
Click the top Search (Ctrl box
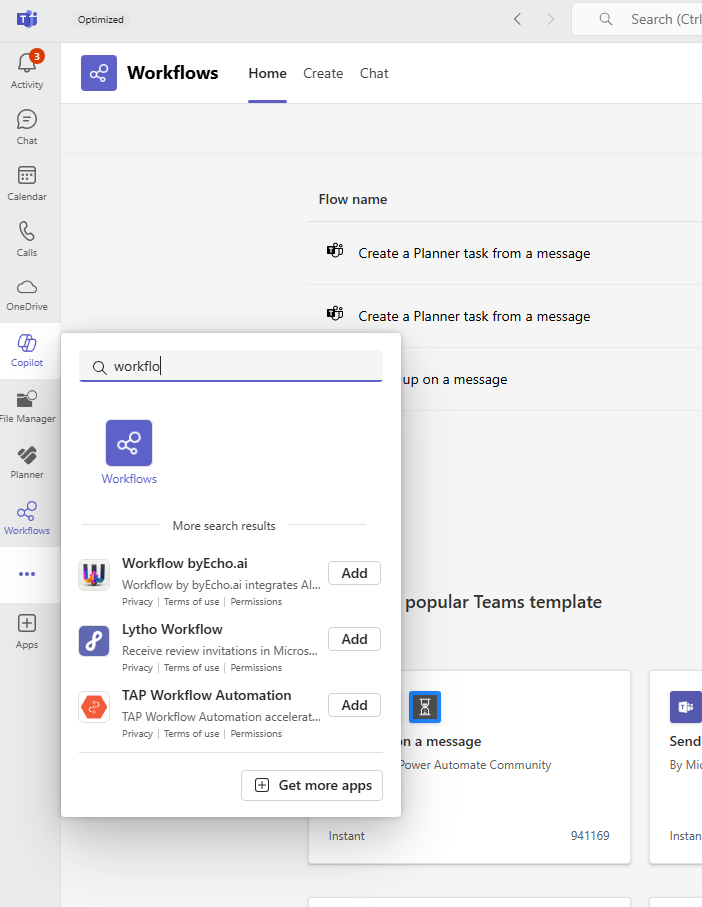pos(637,19)
